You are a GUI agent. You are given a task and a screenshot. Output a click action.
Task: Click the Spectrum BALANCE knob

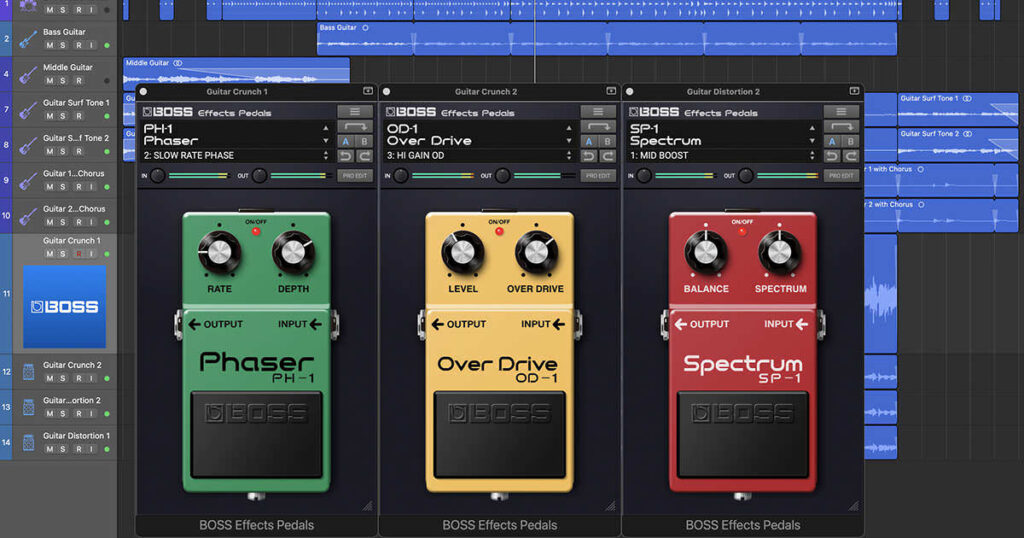[x=705, y=252]
